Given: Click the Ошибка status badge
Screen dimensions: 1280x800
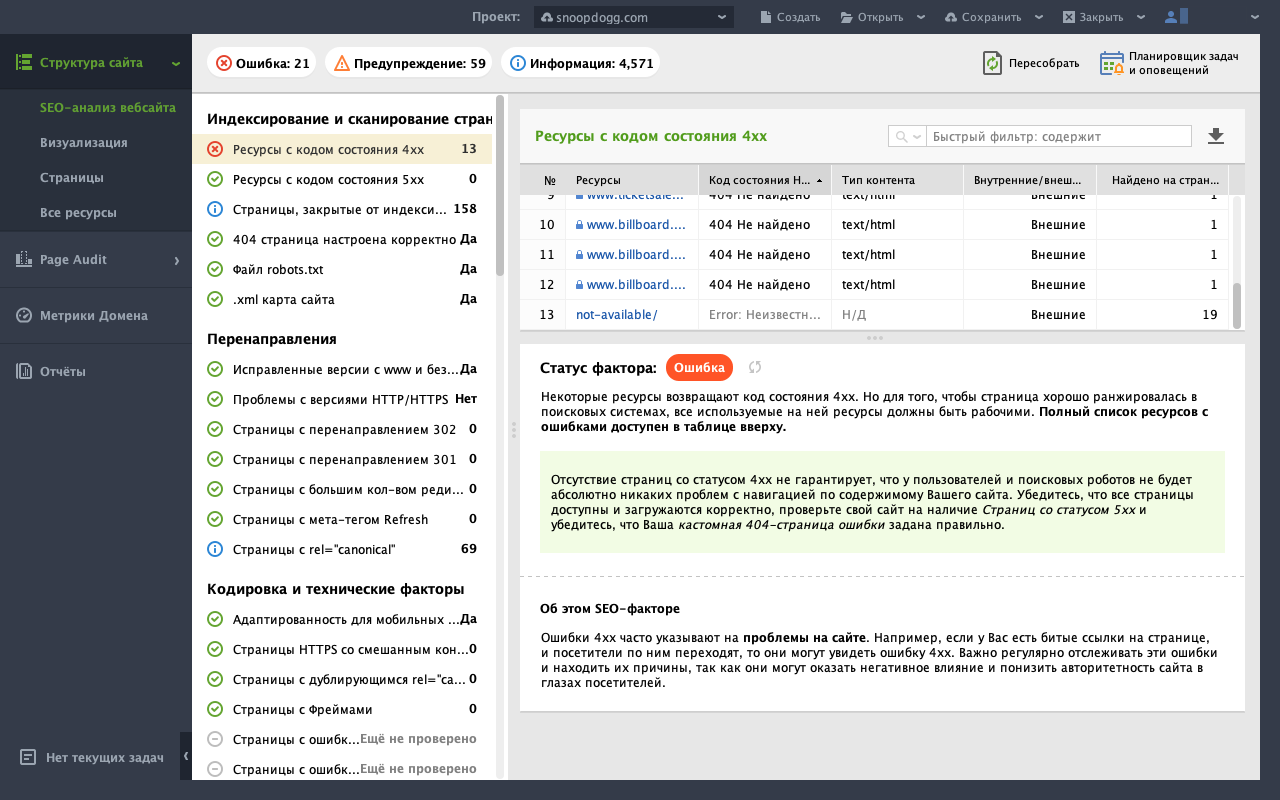Looking at the screenshot, I should point(699,368).
